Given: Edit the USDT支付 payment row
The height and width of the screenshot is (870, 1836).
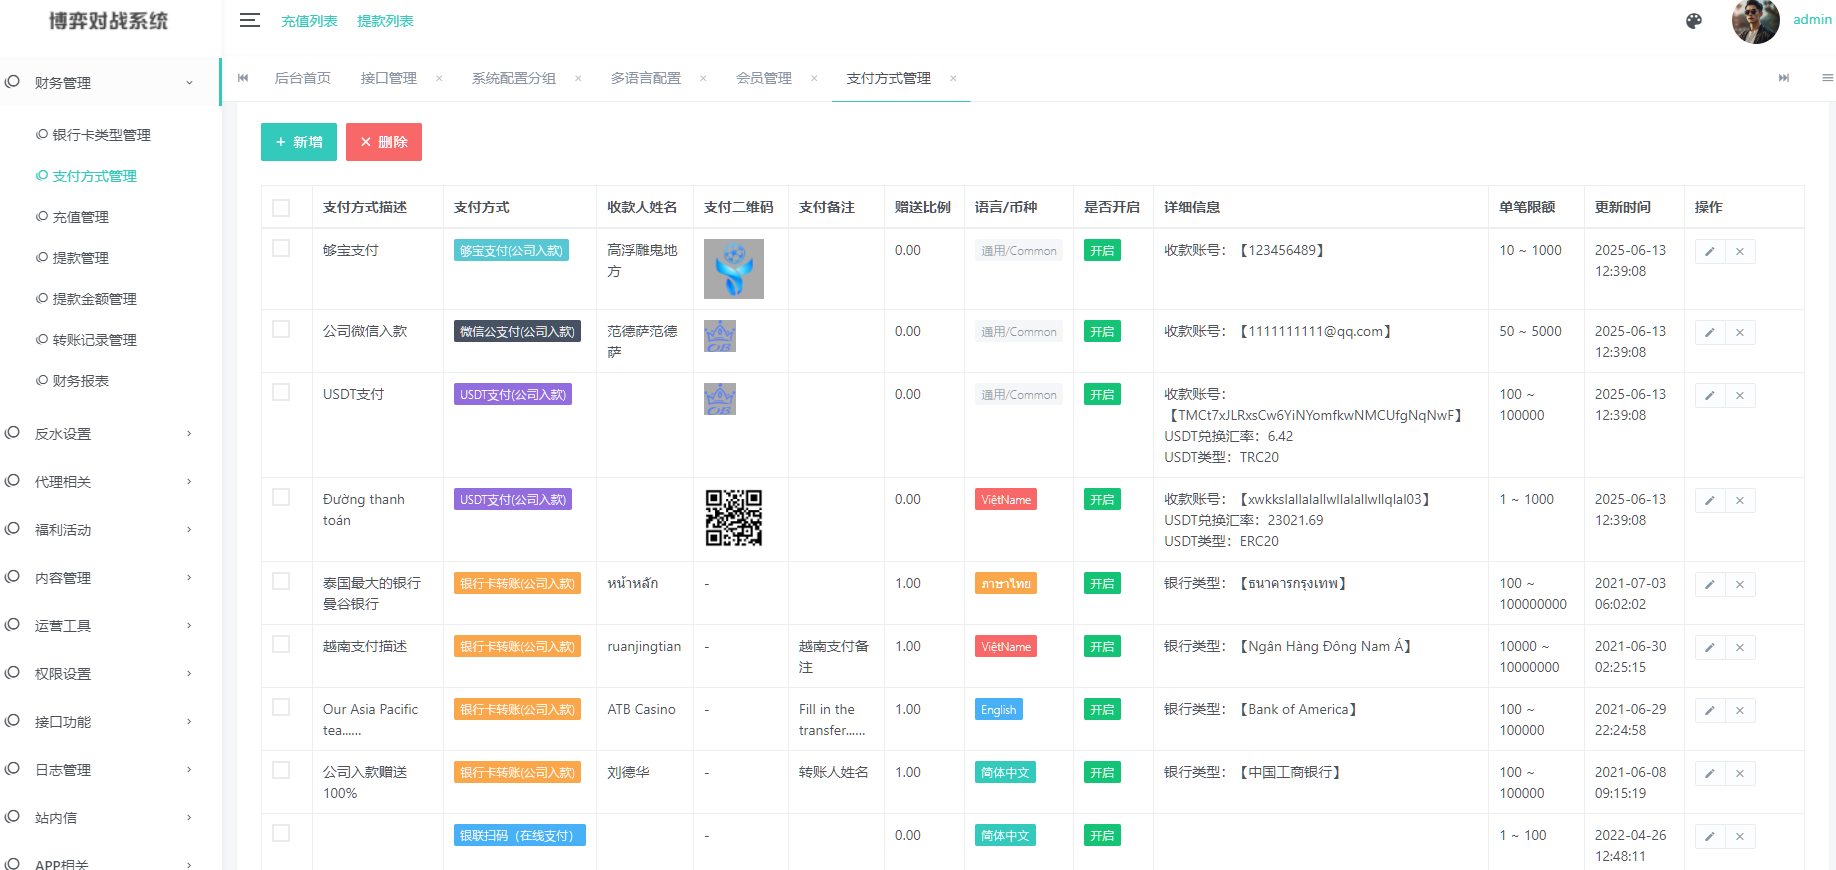Looking at the screenshot, I should [1709, 395].
